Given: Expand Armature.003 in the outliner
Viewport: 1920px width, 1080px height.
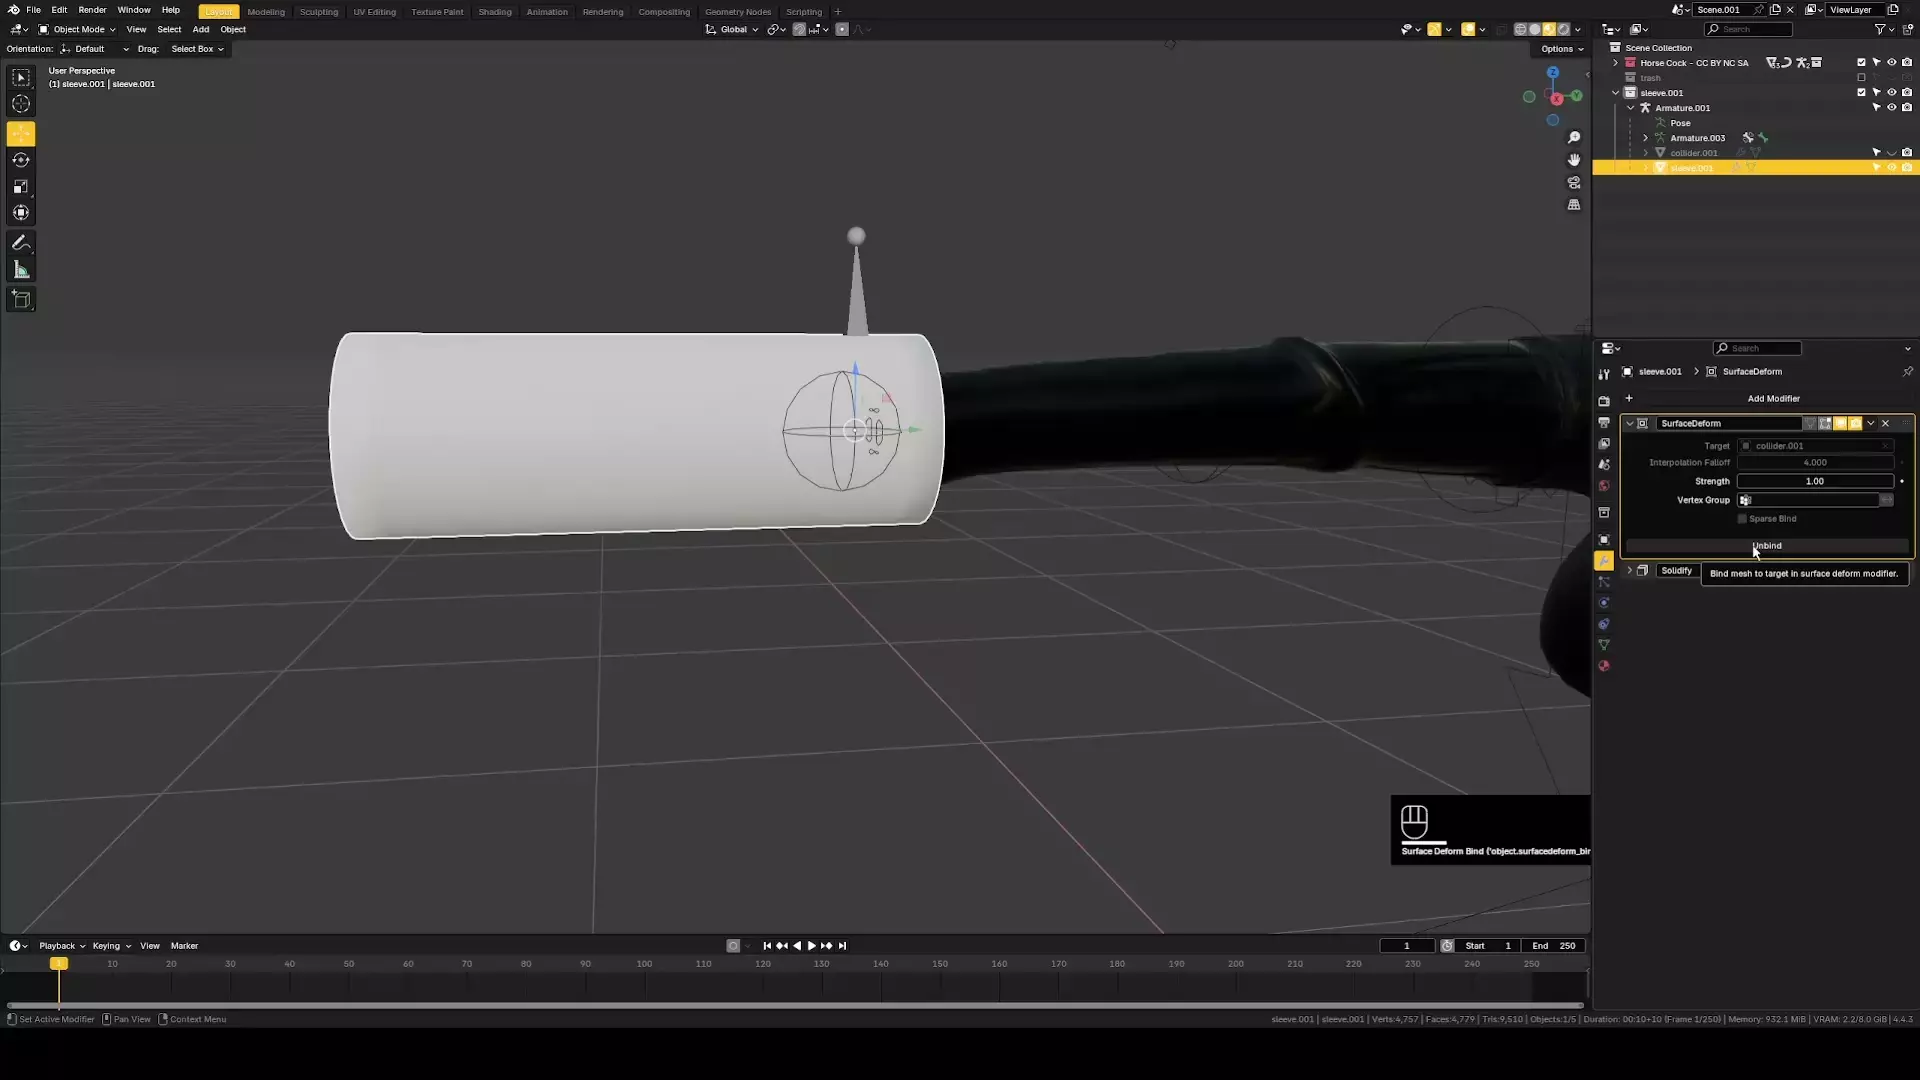Looking at the screenshot, I should (x=1645, y=138).
